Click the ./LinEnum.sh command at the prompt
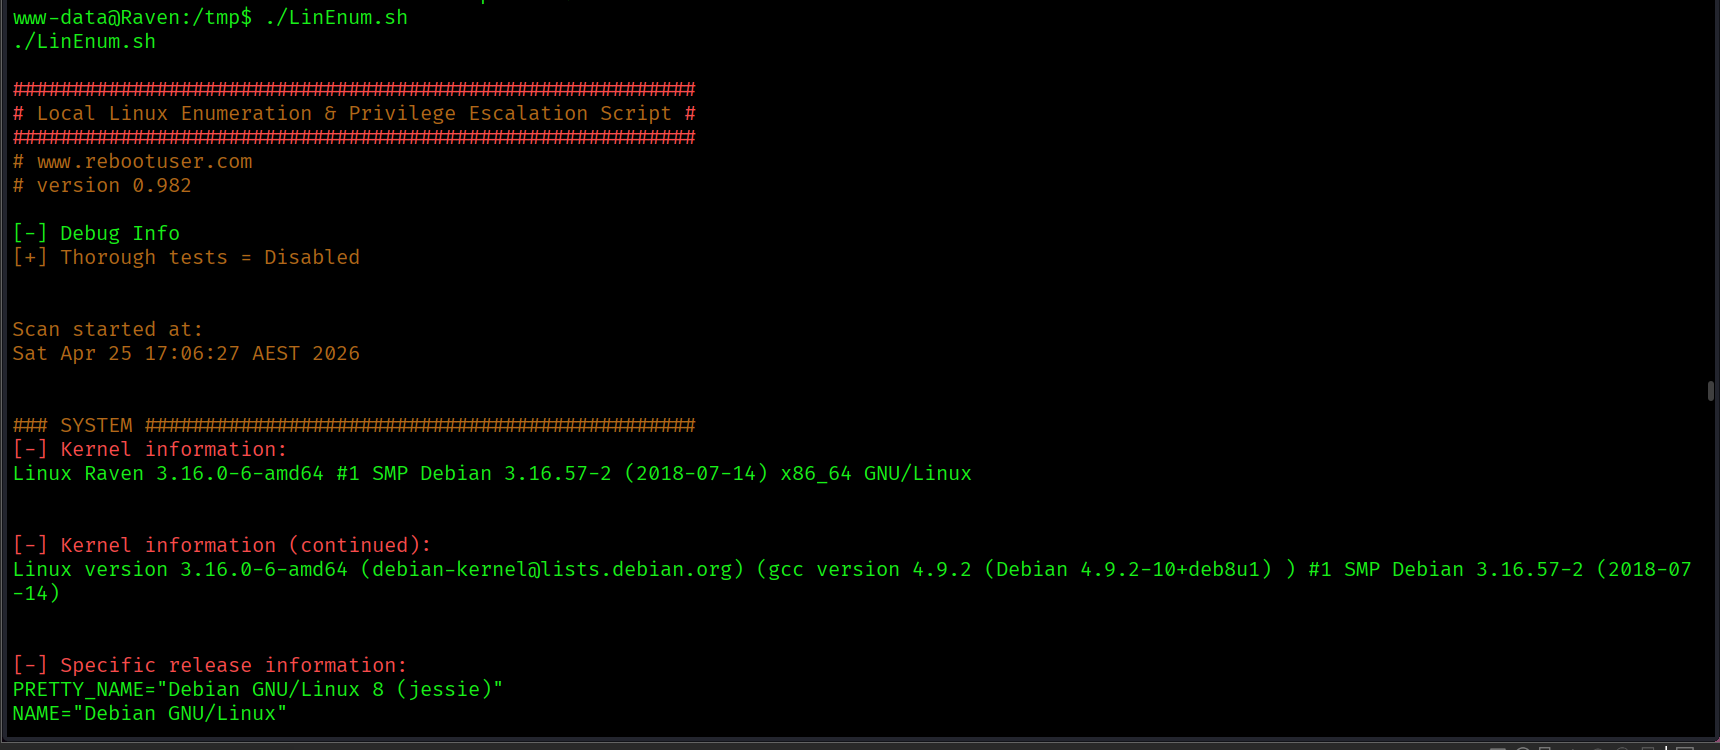The width and height of the screenshot is (1720, 750). tap(336, 18)
